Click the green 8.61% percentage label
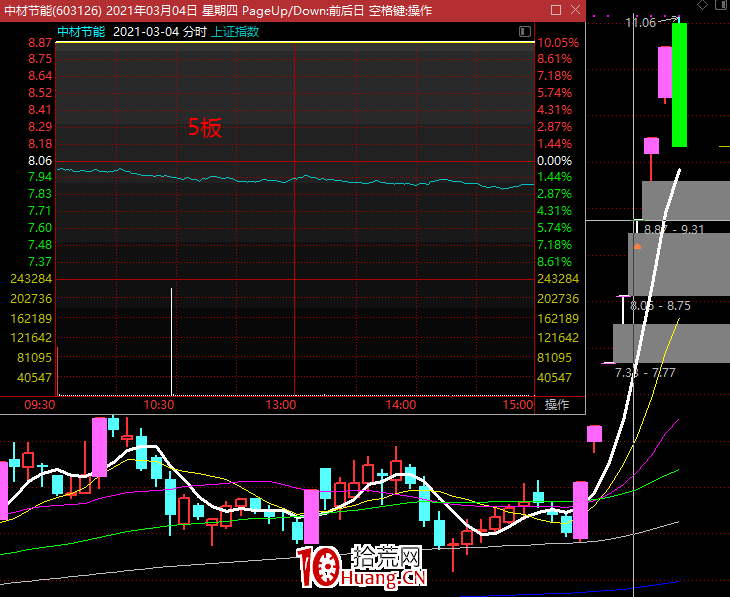Screen dimensions: 730x597 pyautogui.click(x=554, y=262)
